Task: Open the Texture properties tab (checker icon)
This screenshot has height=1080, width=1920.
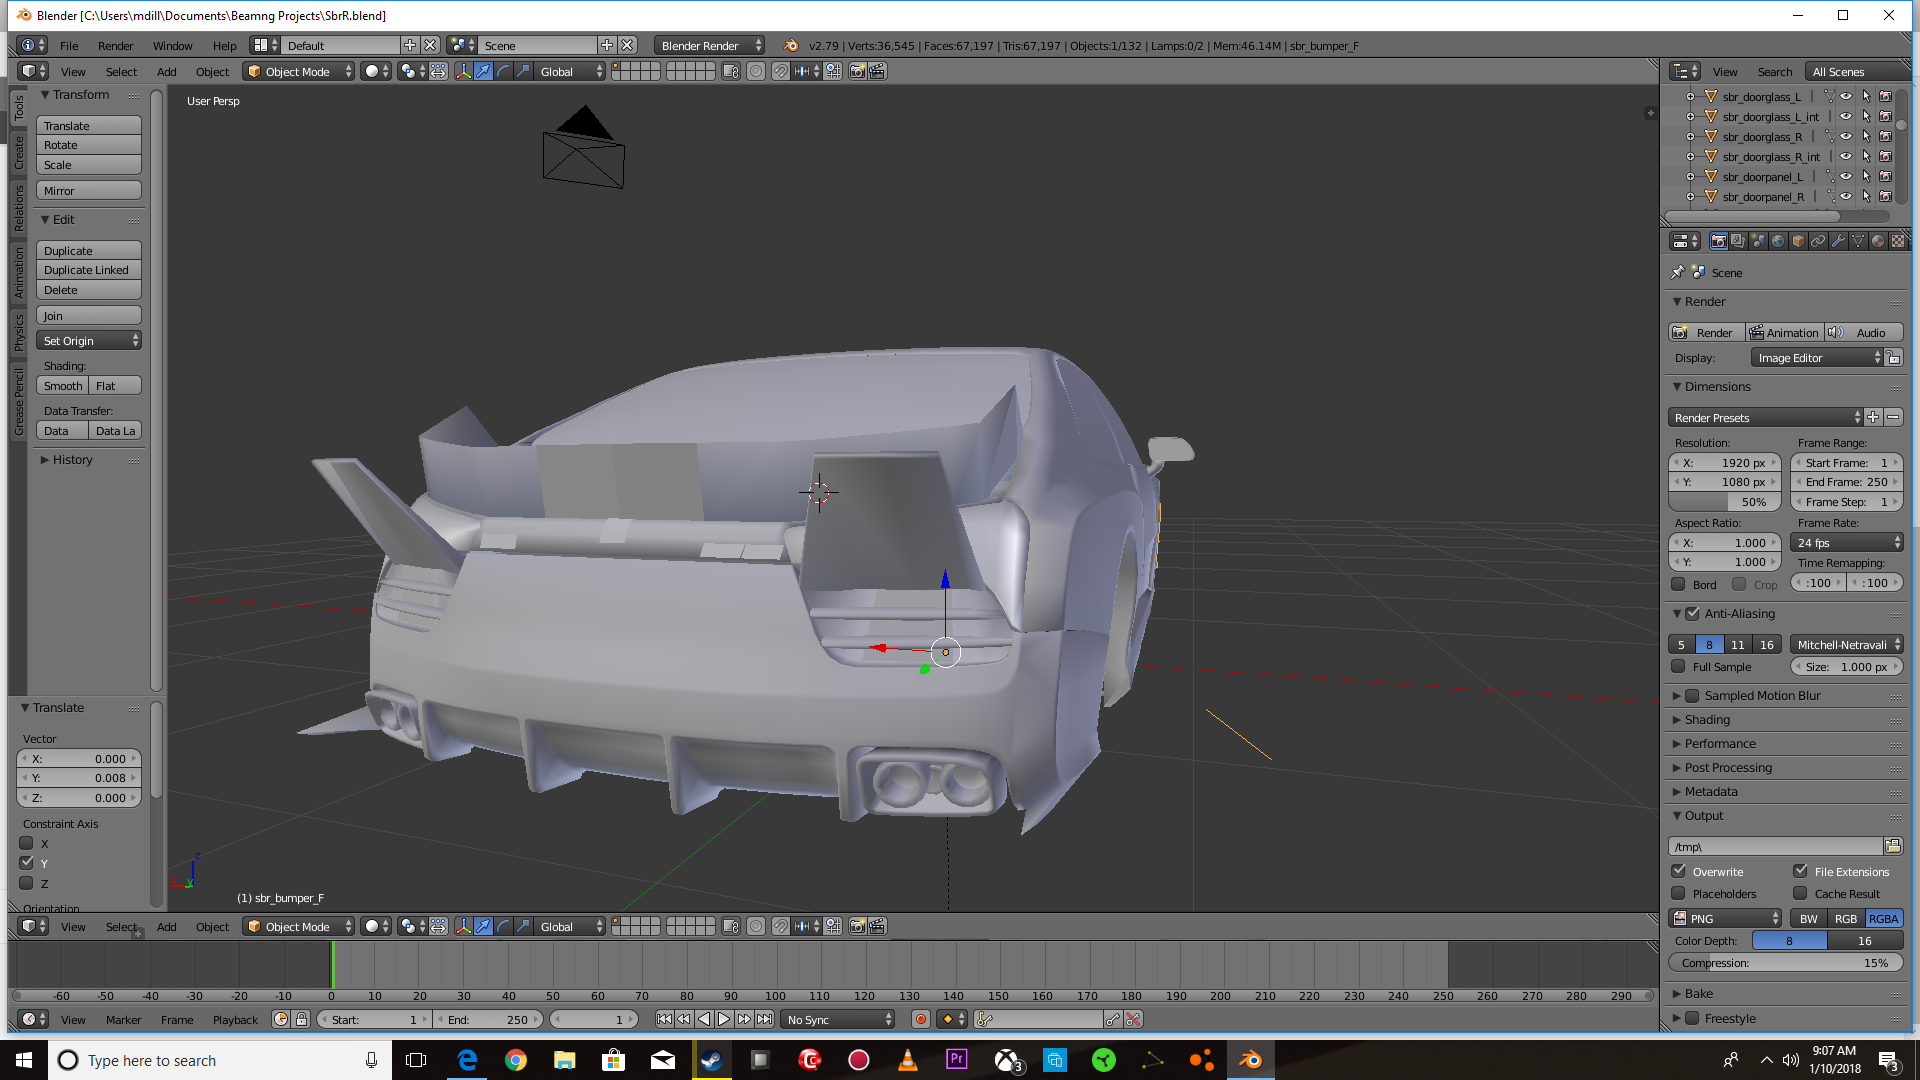Action: (1898, 241)
